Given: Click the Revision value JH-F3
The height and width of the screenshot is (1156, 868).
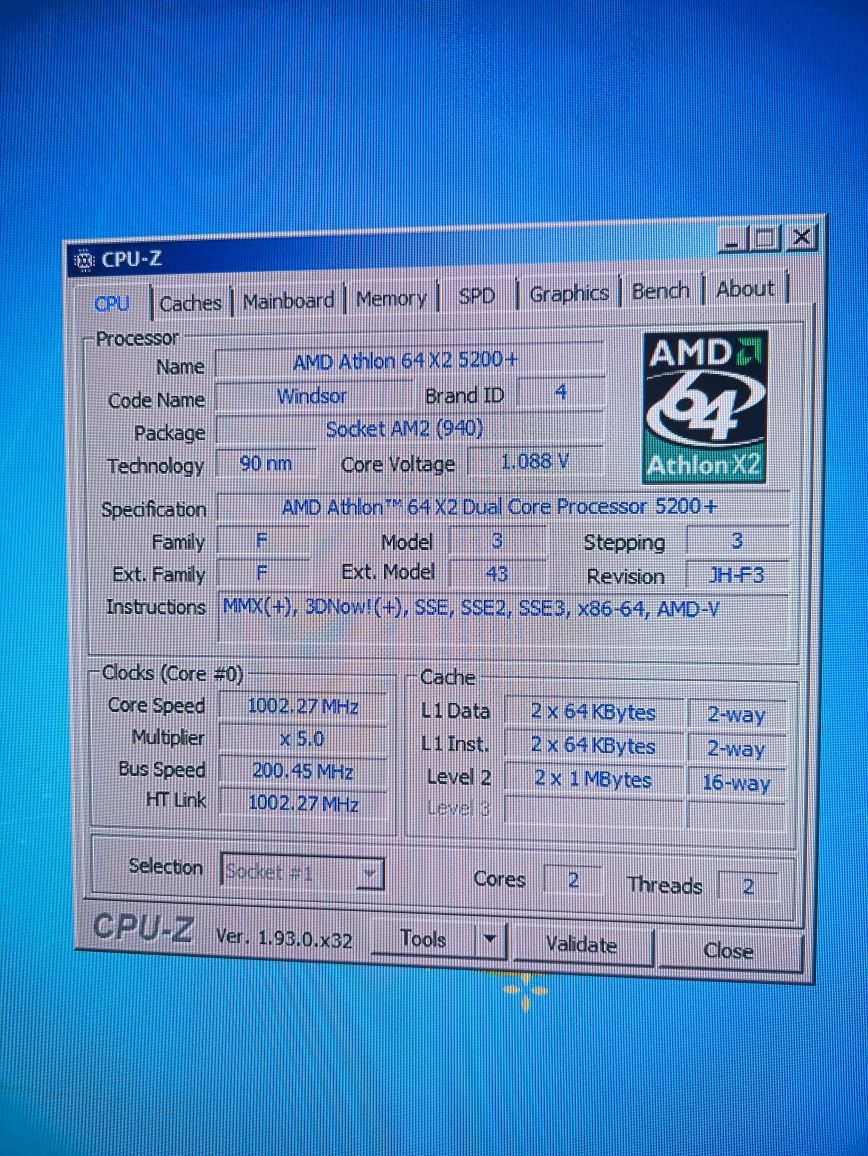Looking at the screenshot, I should (737, 575).
